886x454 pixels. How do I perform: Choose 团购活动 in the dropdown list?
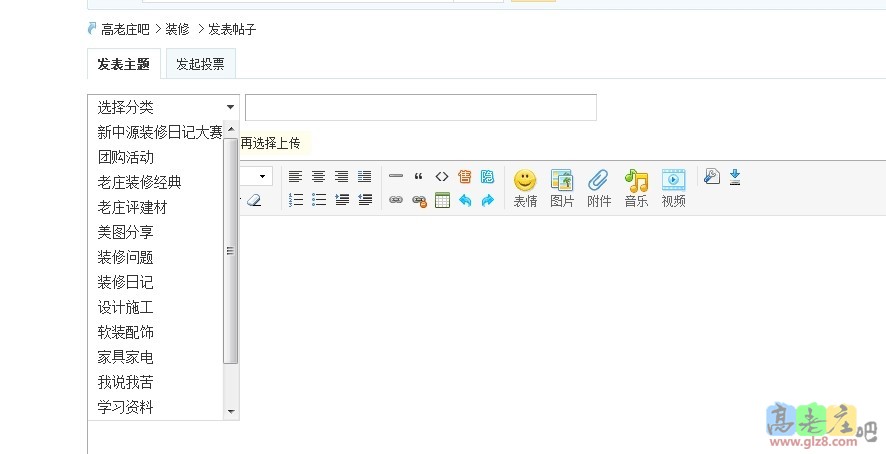(125, 157)
